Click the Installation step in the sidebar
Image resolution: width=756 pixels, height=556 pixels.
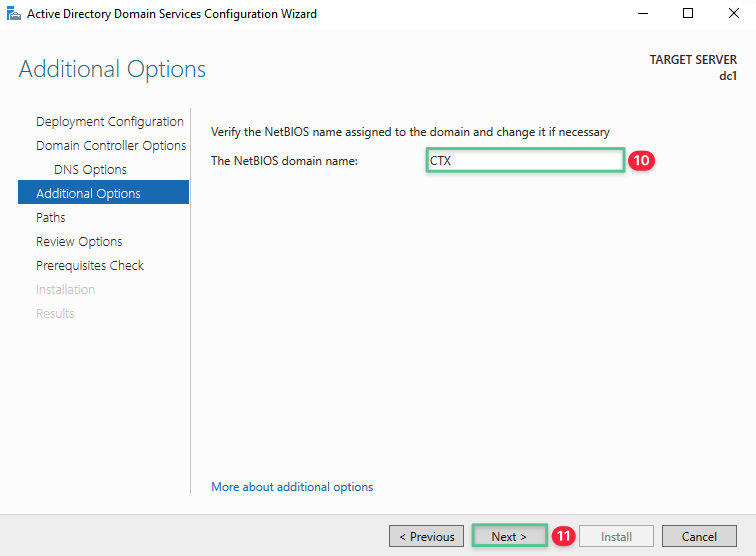point(66,290)
